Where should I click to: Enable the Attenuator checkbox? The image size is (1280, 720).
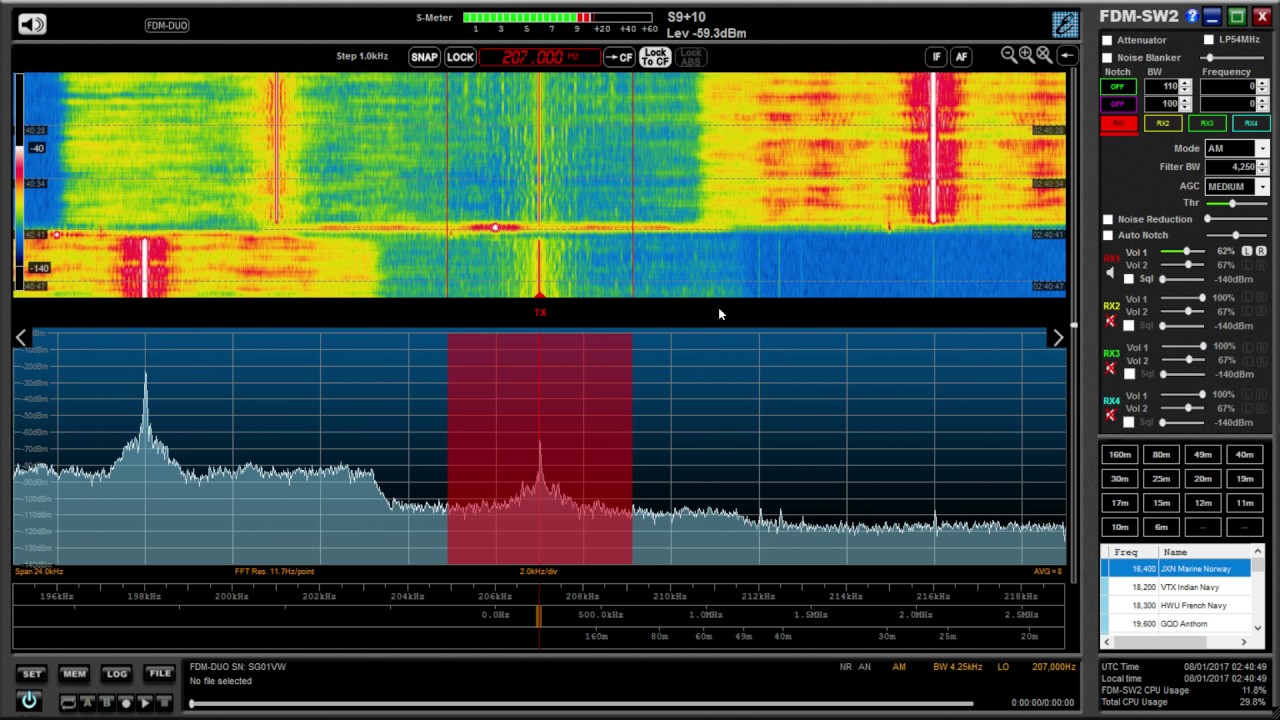click(x=1107, y=40)
